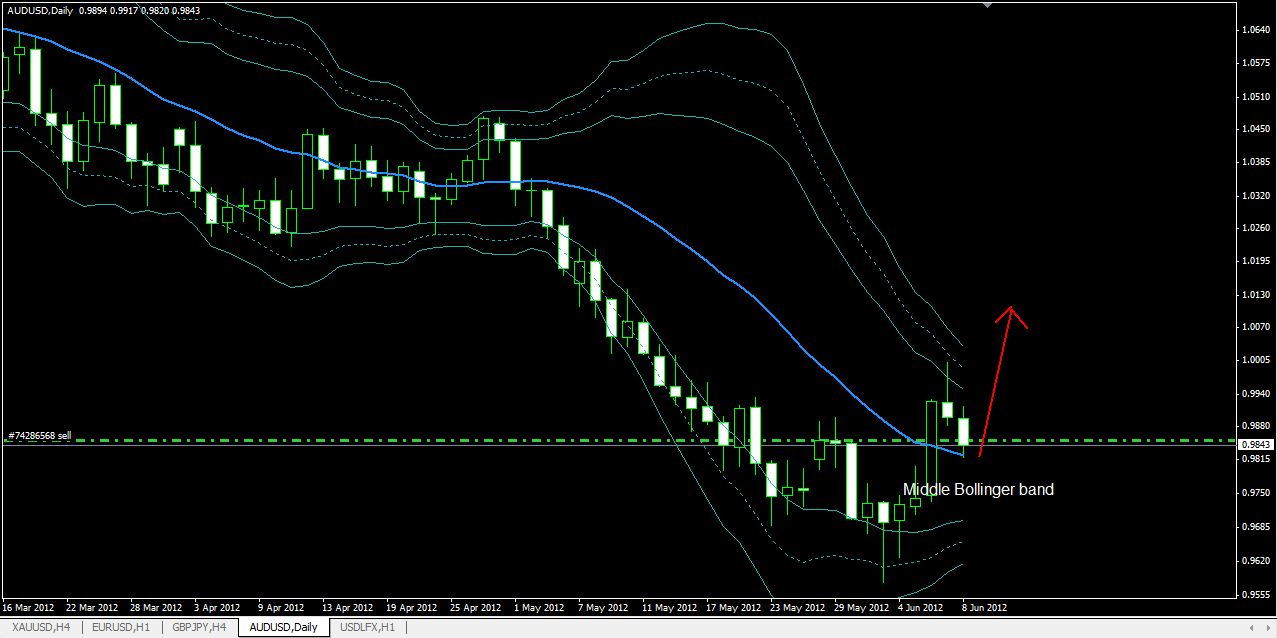
Task: Click the 1.0320 price scale label
Action: [x=1254, y=195]
